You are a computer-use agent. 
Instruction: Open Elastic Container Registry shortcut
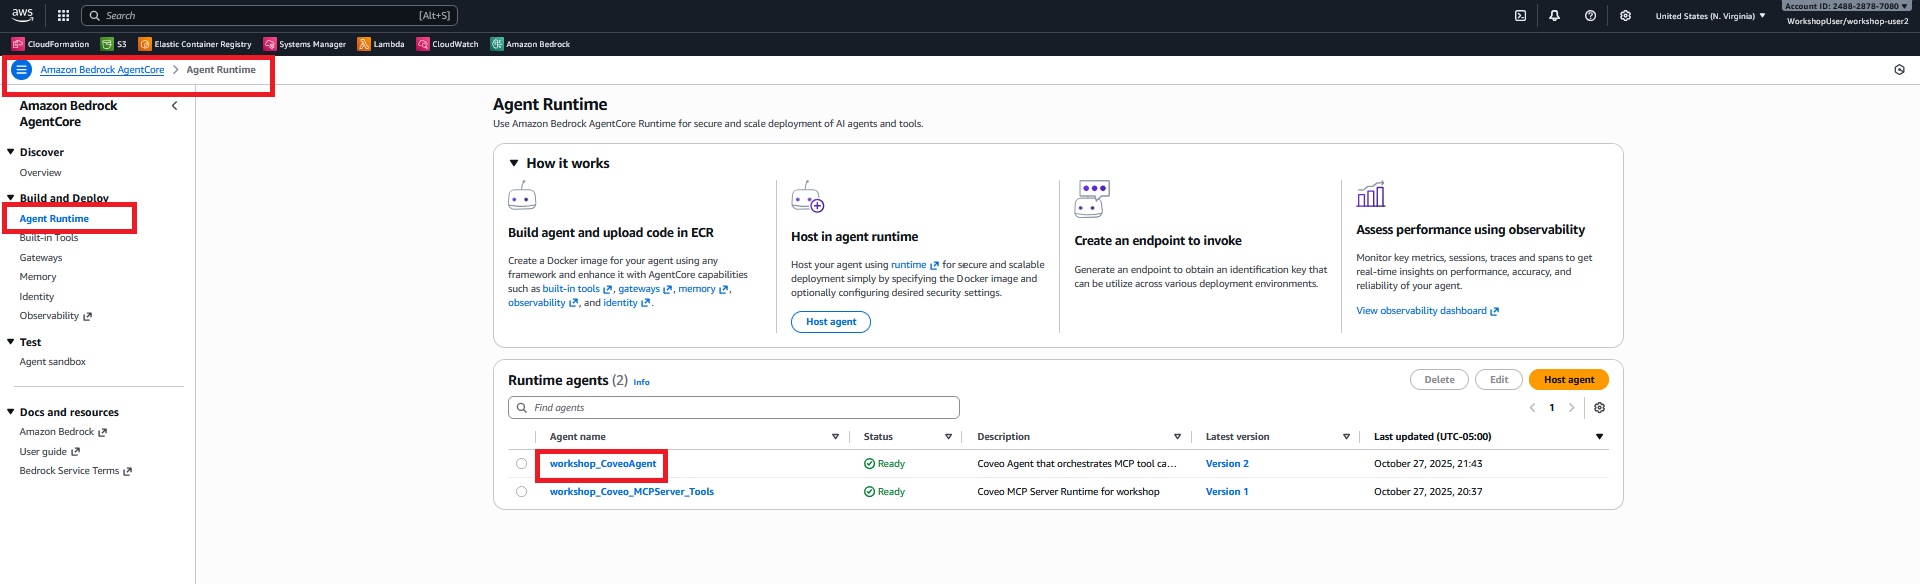[x=195, y=44]
